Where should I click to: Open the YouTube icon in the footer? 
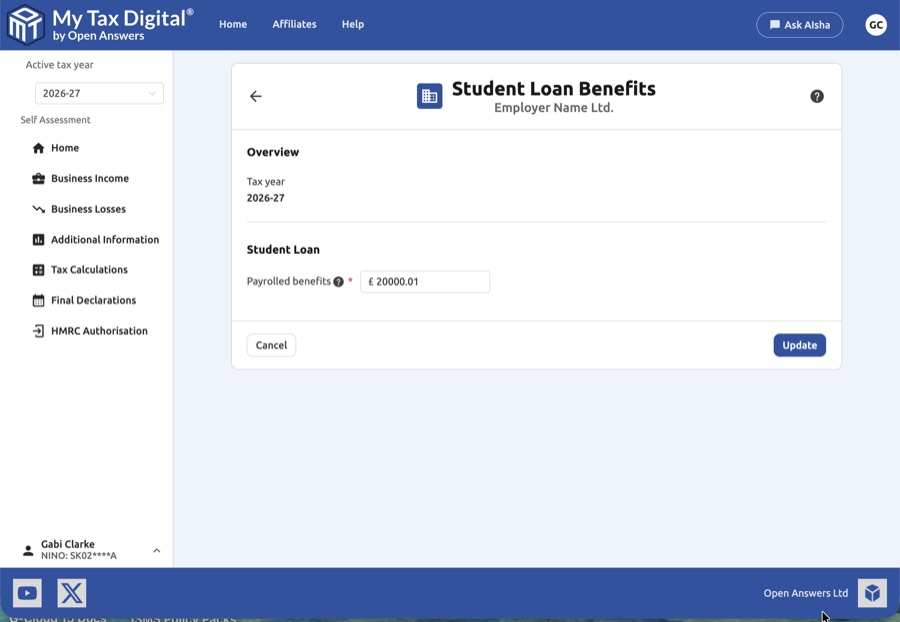(x=27, y=592)
